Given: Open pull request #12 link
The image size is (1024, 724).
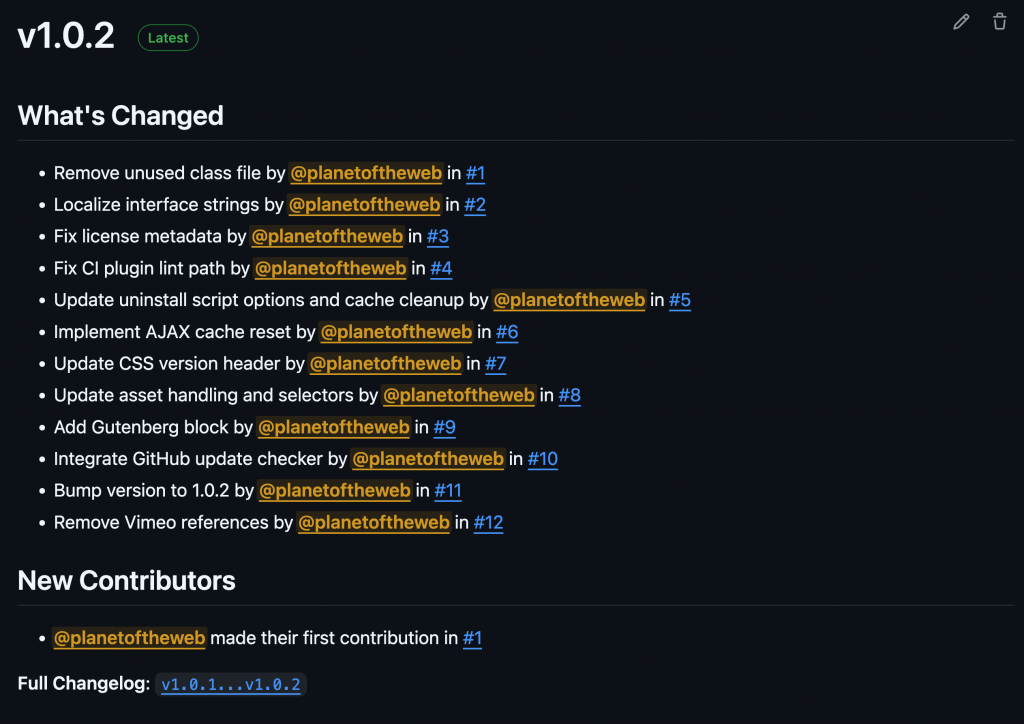Looking at the screenshot, I should [x=488, y=522].
